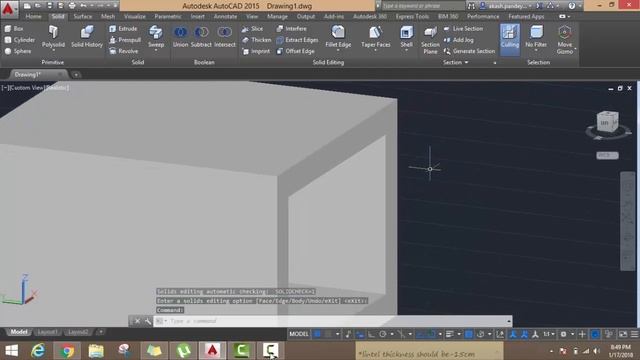
Task: Switch to the Parametric ribbon tab
Action: pos(168,16)
